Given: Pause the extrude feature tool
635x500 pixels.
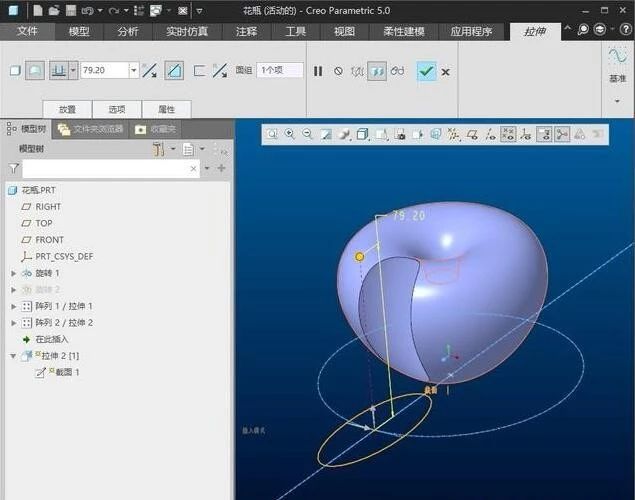Looking at the screenshot, I should [x=318, y=71].
